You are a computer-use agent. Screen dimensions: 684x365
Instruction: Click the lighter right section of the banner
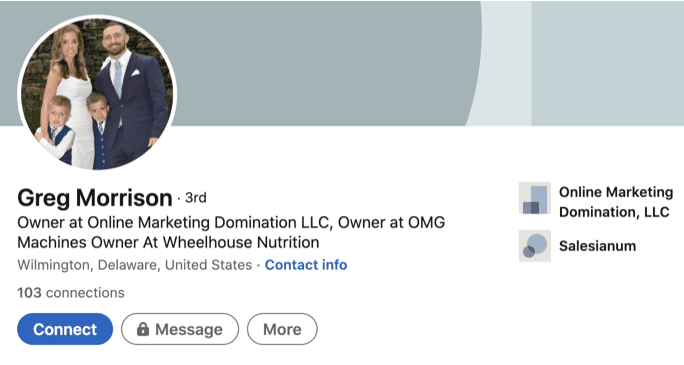click(607, 63)
